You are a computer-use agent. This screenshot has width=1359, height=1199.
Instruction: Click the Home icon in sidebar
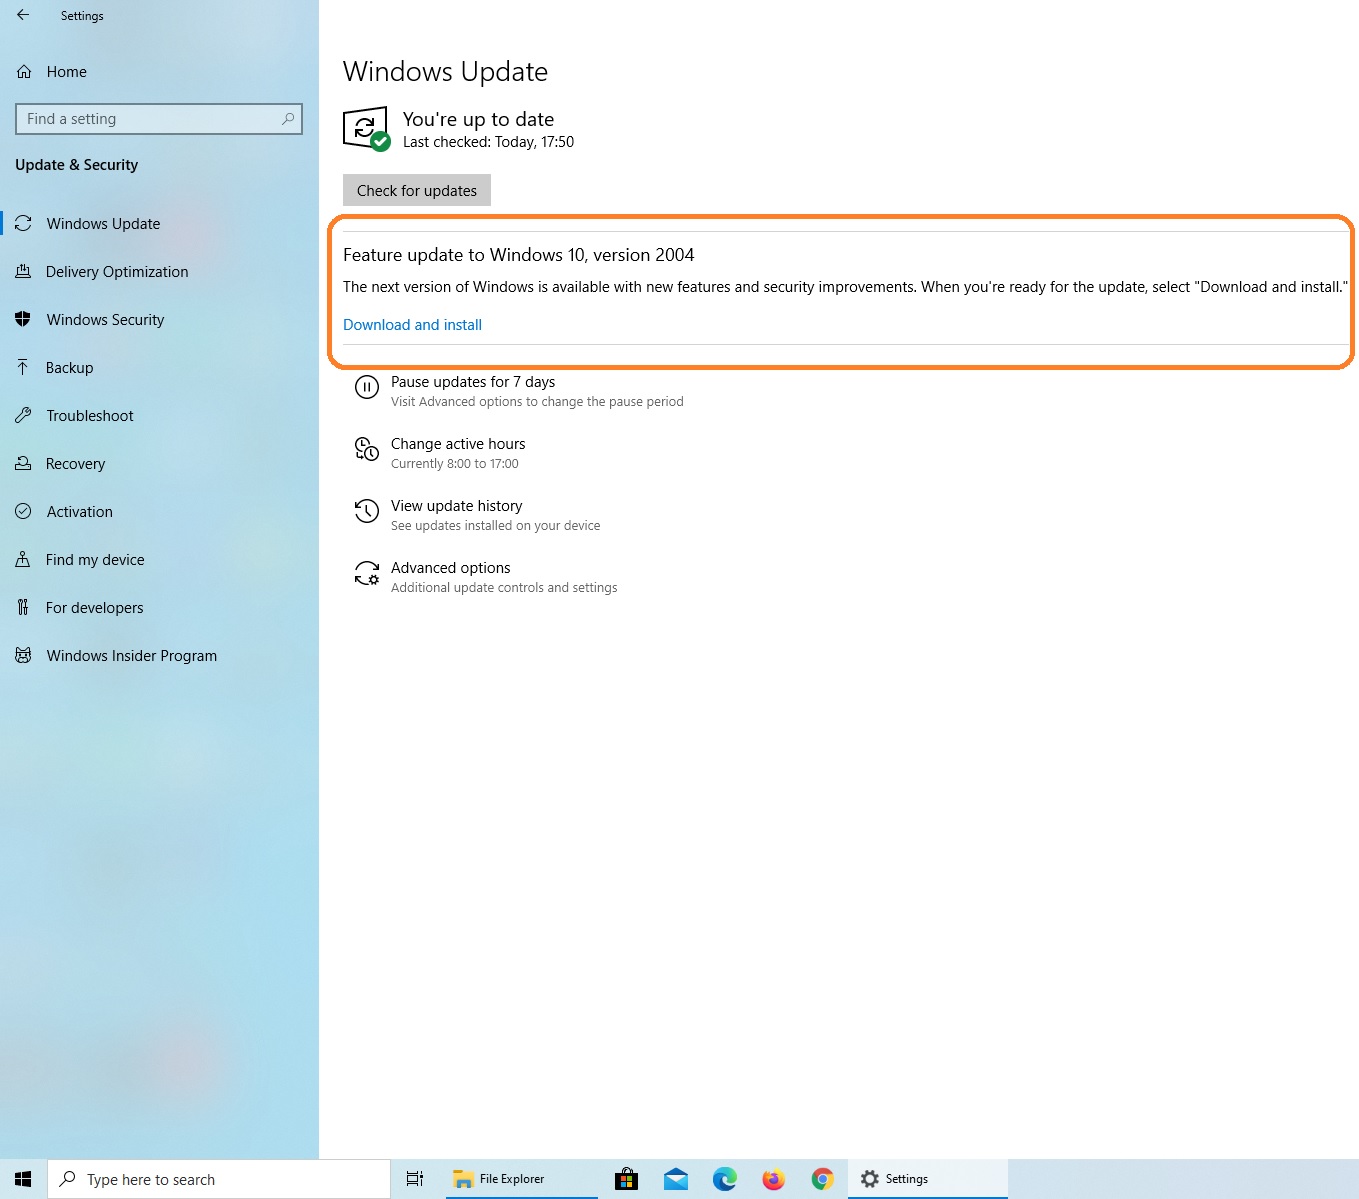(x=24, y=72)
